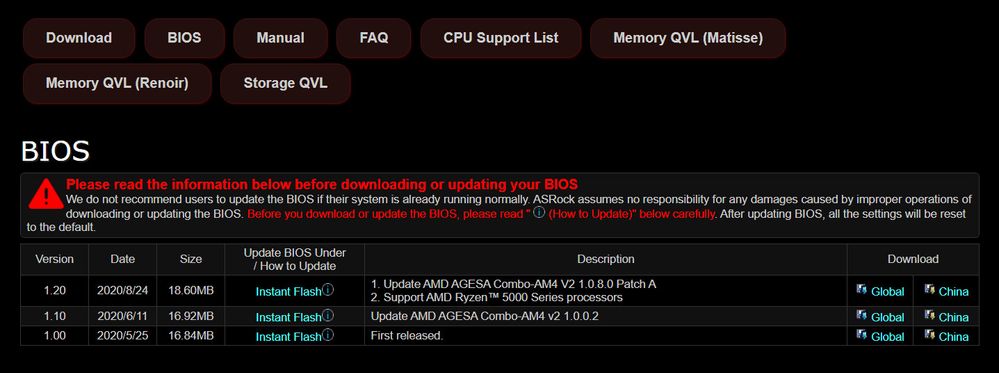Open the Storage QVL page
999x373 pixels.
[x=285, y=84]
